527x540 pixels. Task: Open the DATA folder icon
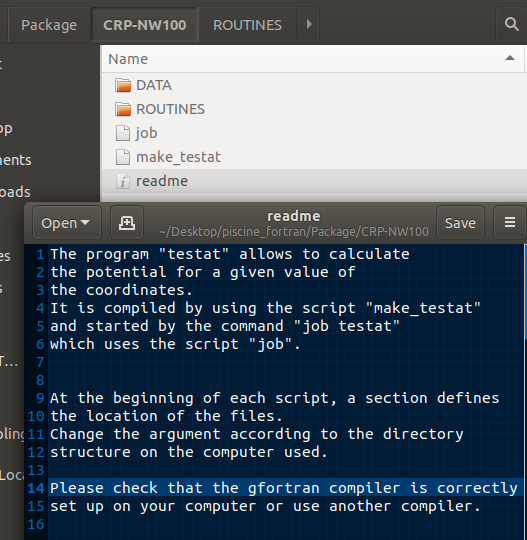(x=123, y=85)
